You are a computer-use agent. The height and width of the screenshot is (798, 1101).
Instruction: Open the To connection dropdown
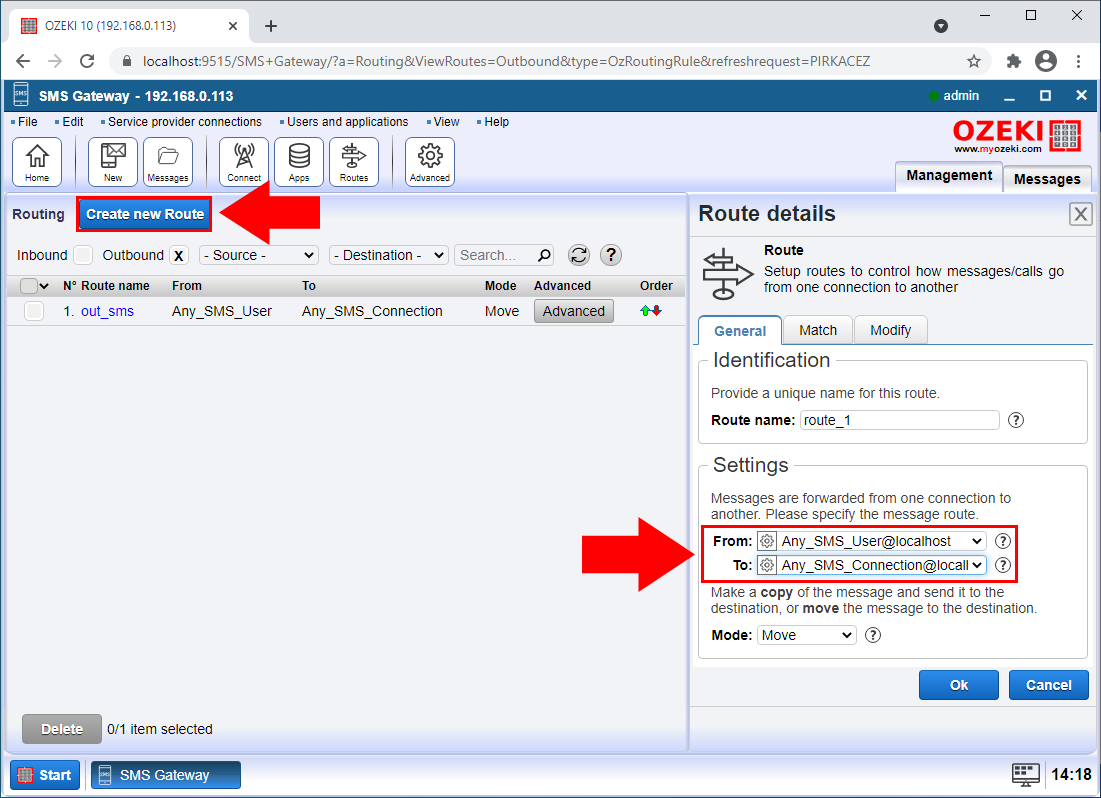coord(881,565)
